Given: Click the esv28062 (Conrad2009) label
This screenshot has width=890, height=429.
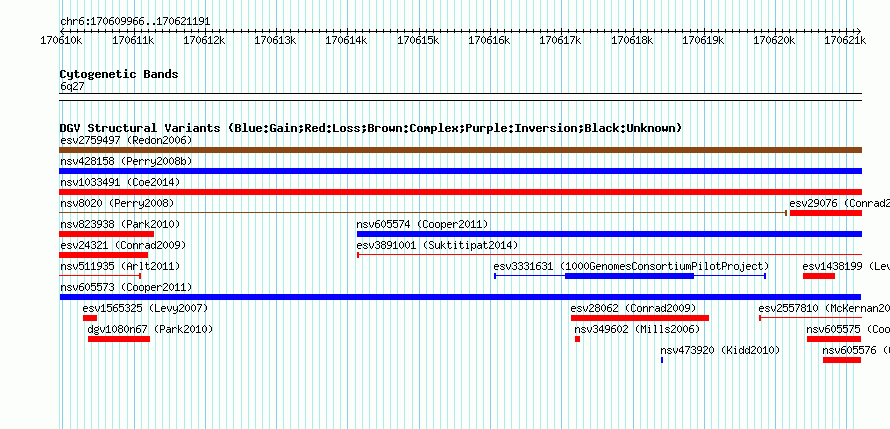Looking at the screenshot, I should coord(633,308).
